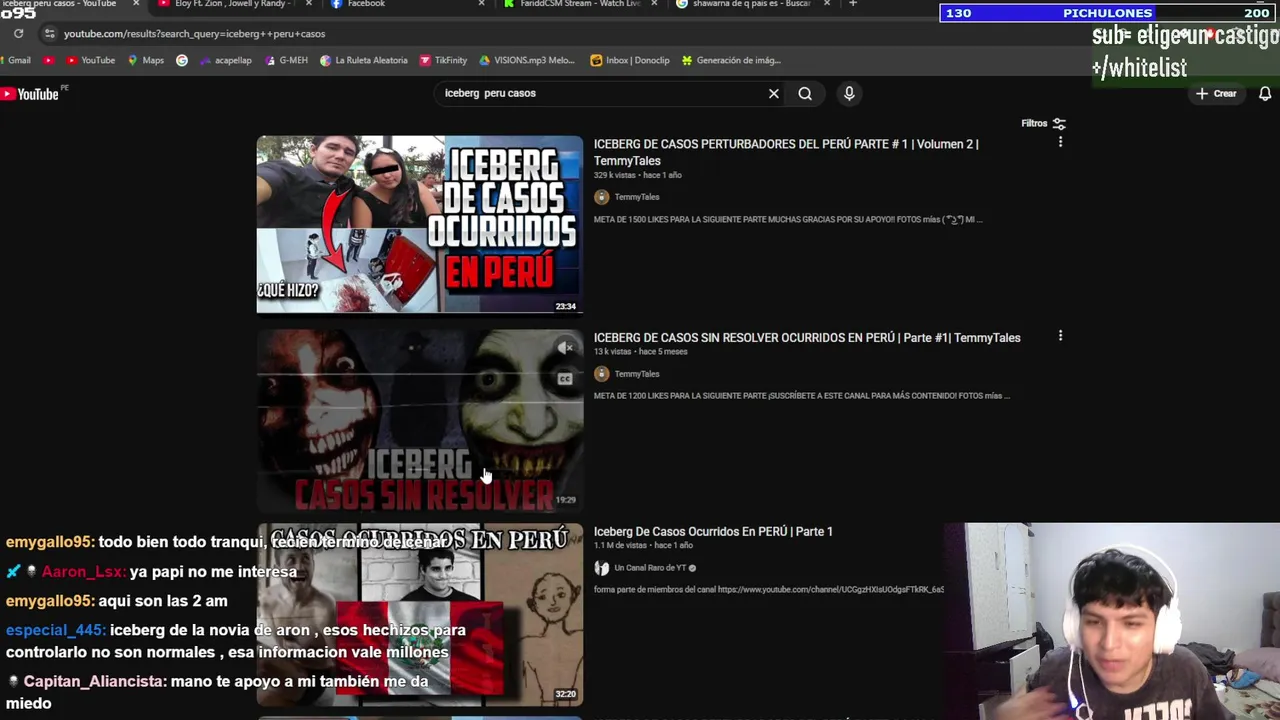Reload the page with the refresh button

[x=18, y=33]
